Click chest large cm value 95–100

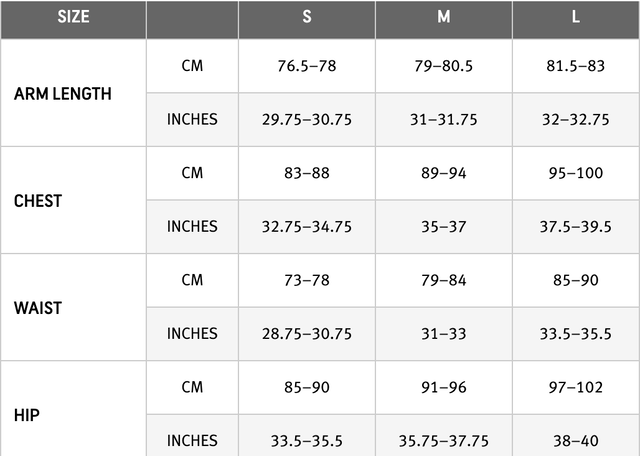tap(576, 173)
